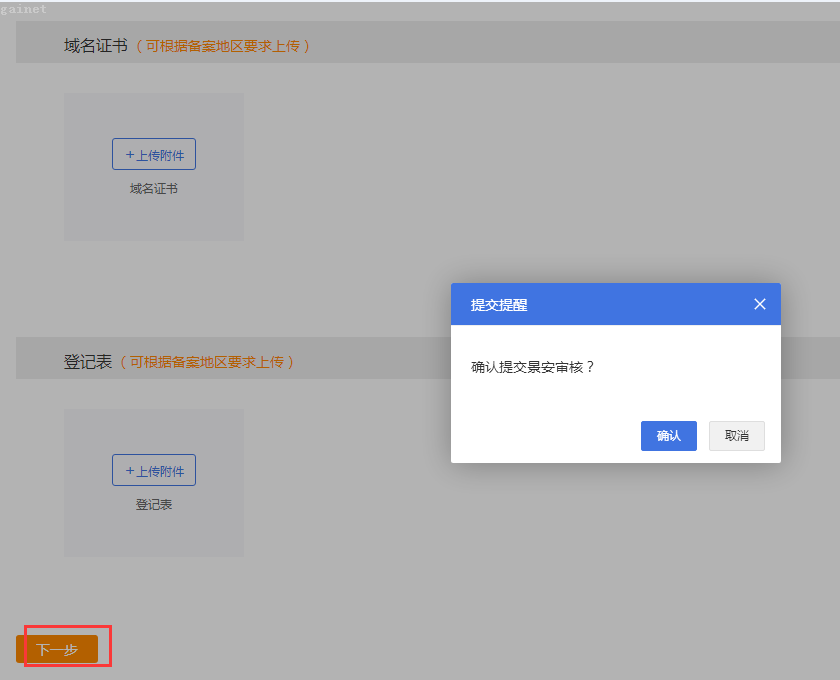Click the empty footer area left of 确认
The image size is (840, 680).
click(540, 436)
